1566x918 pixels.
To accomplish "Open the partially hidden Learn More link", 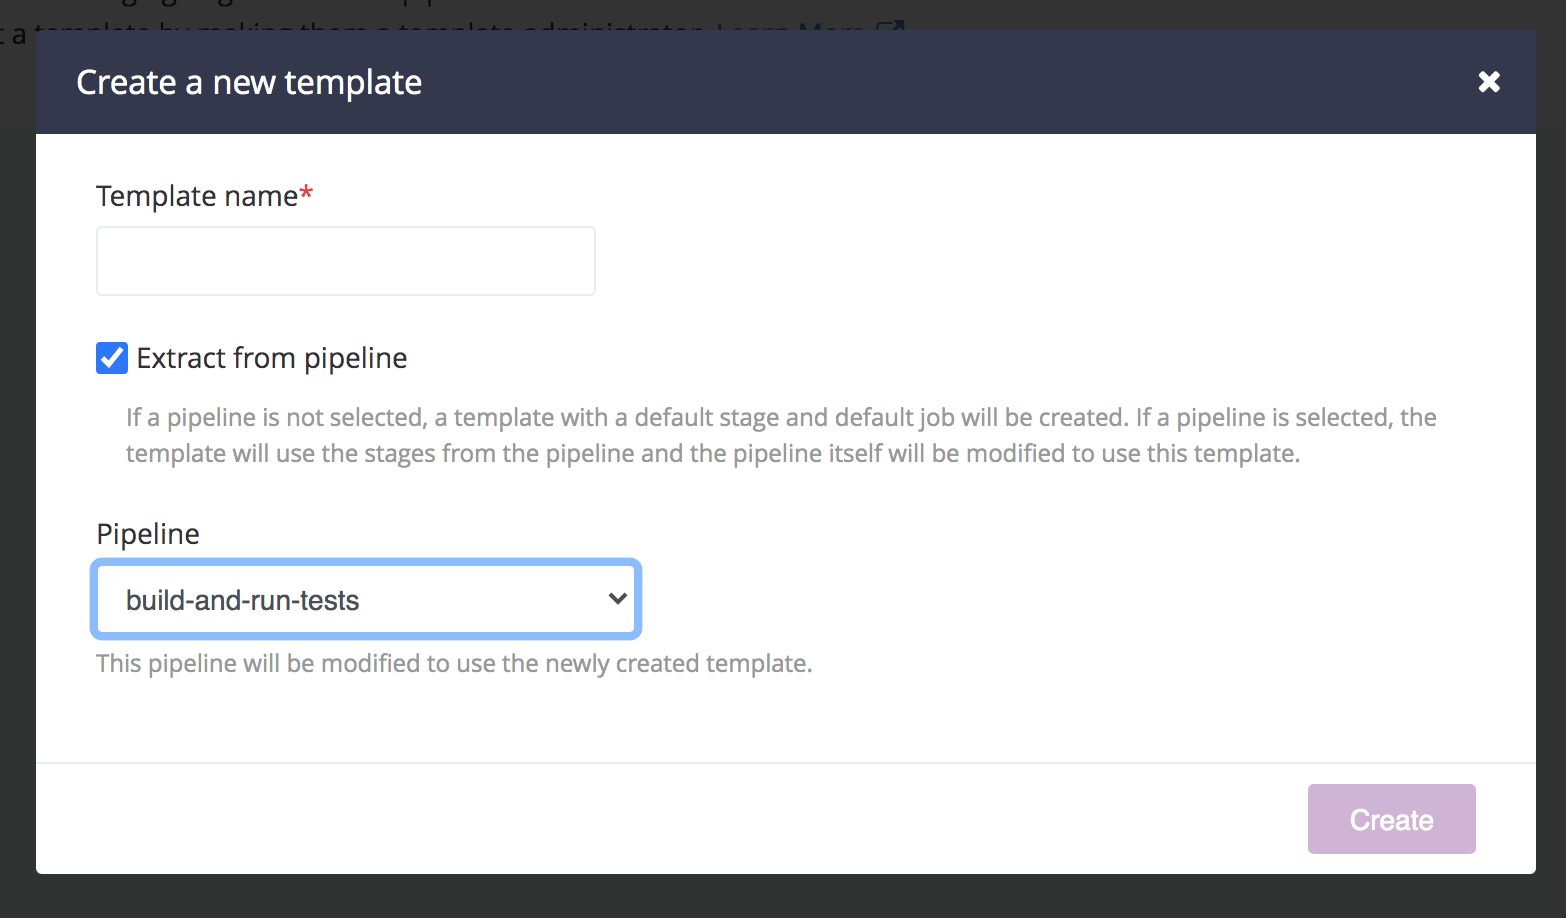I will (790, 26).
